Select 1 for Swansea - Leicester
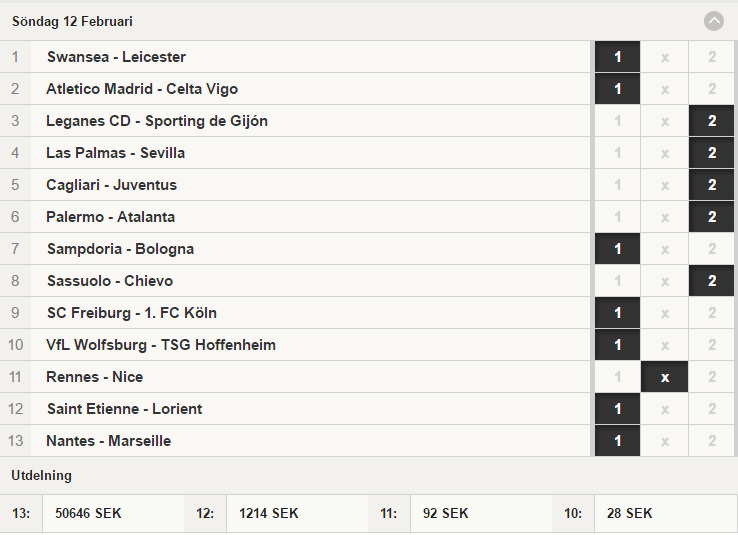738x535 pixels. coord(617,57)
